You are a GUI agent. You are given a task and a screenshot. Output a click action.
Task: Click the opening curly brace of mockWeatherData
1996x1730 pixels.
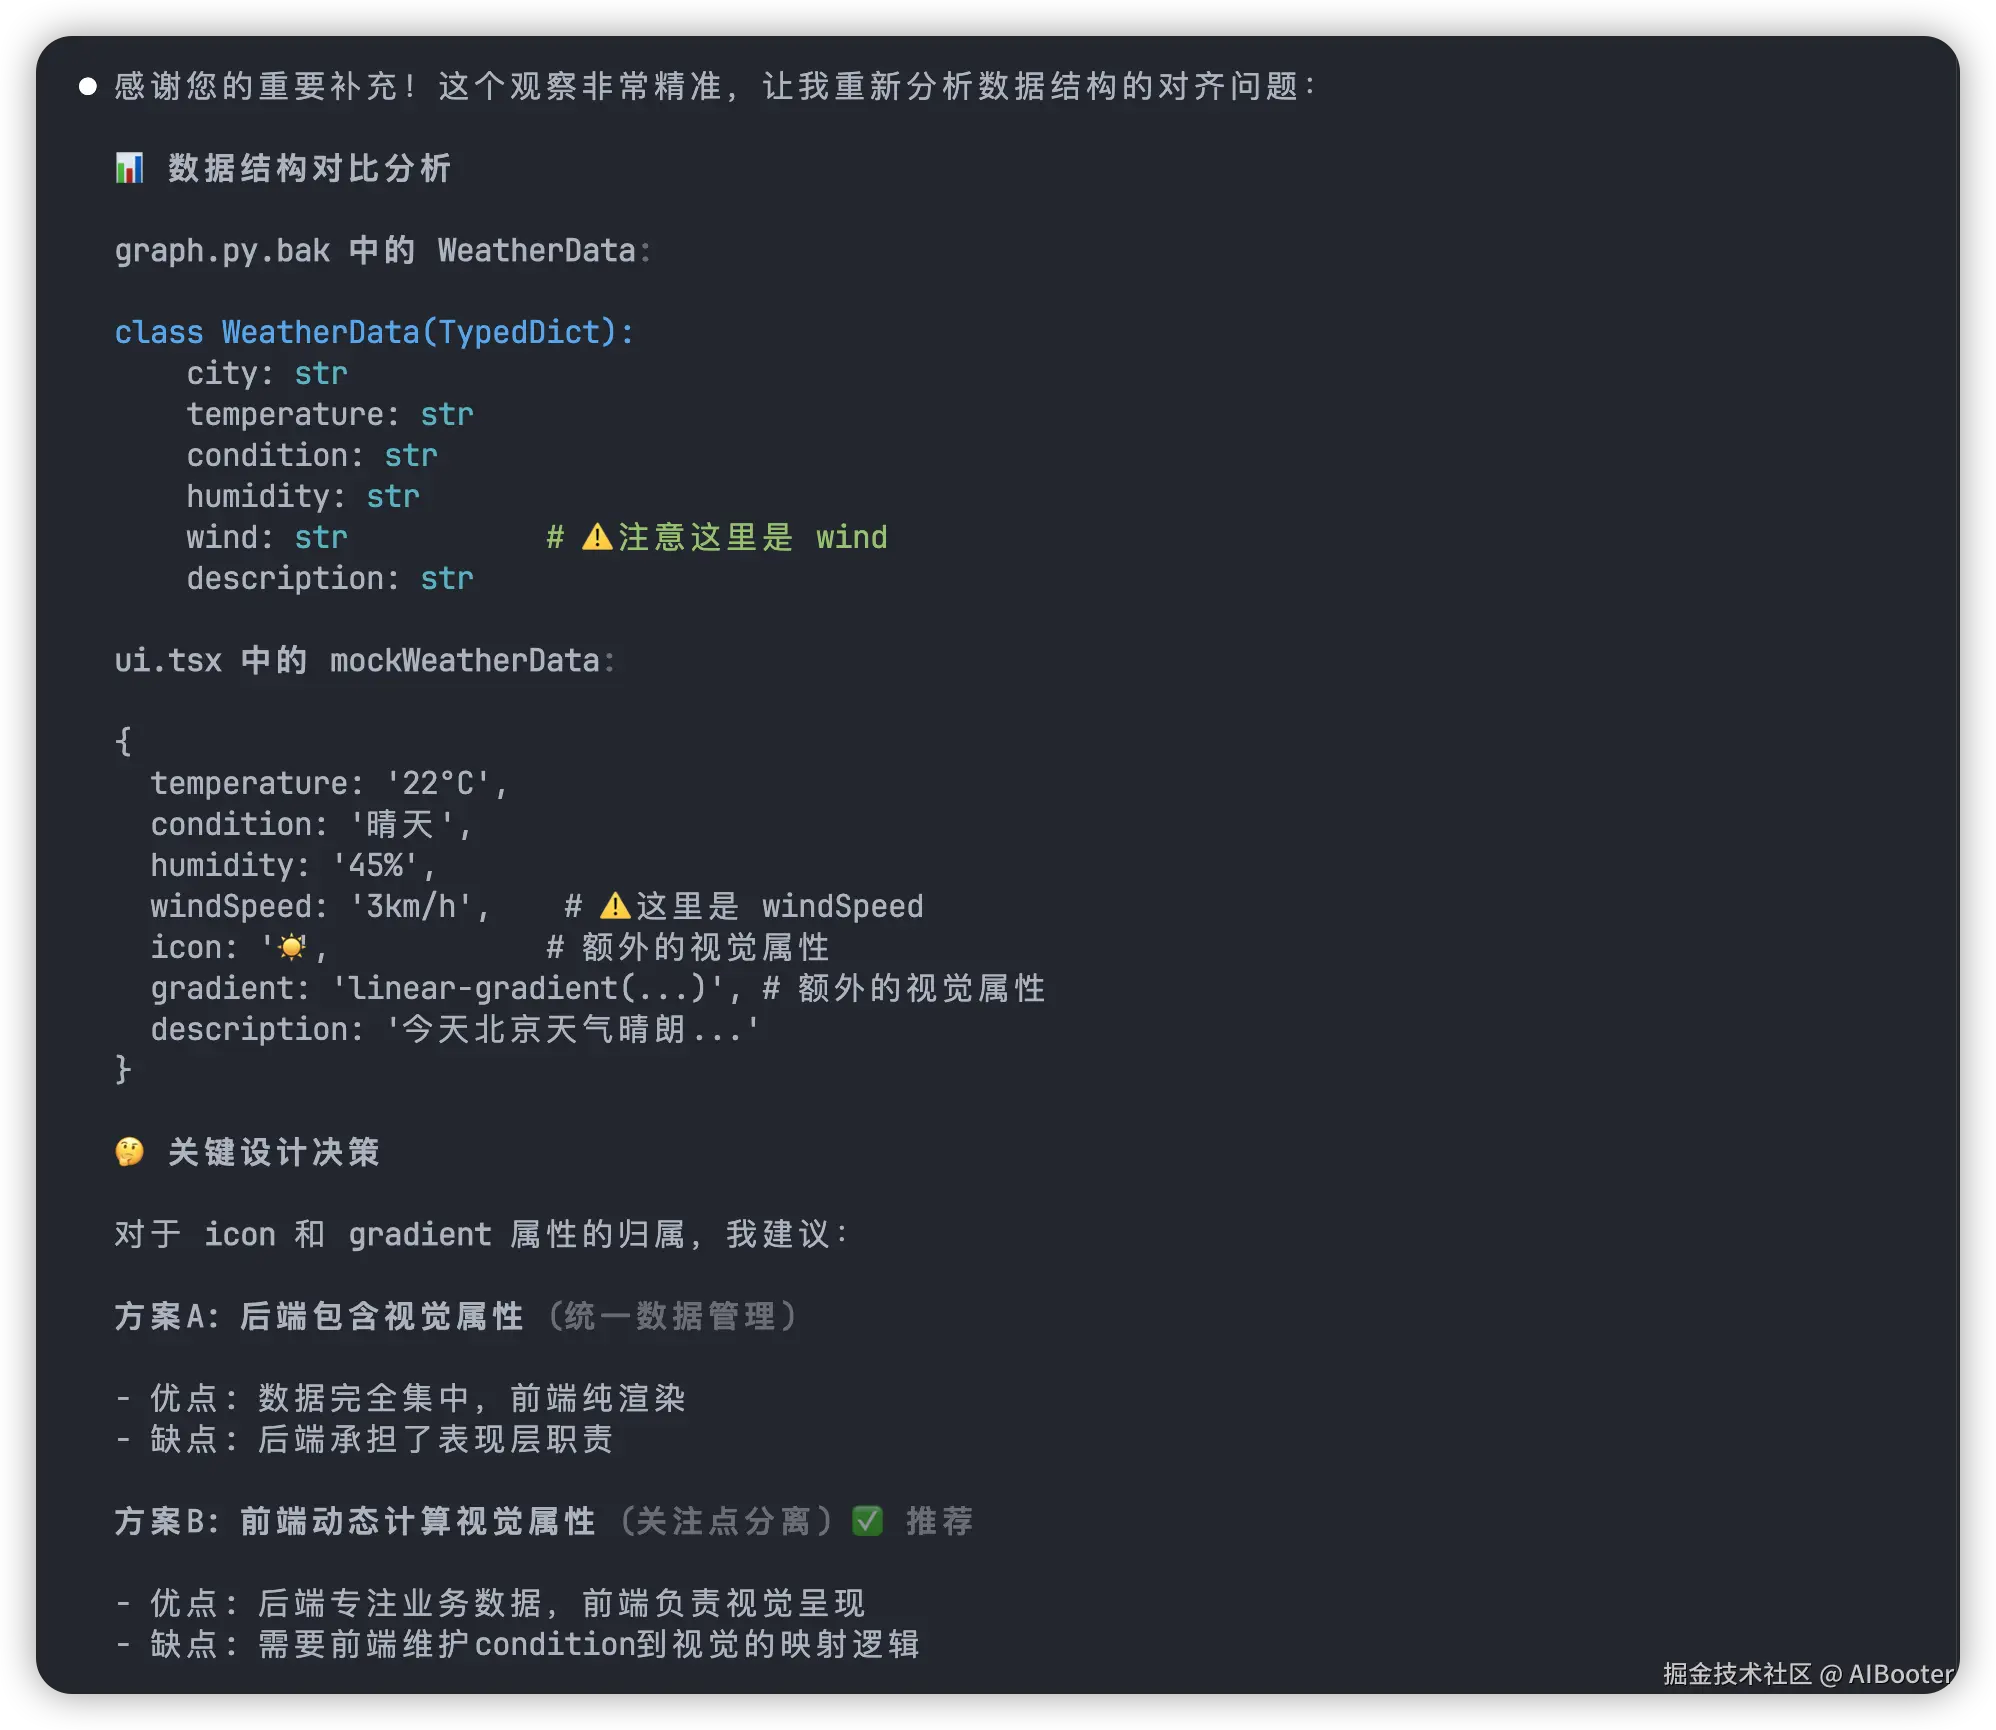click(123, 742)
